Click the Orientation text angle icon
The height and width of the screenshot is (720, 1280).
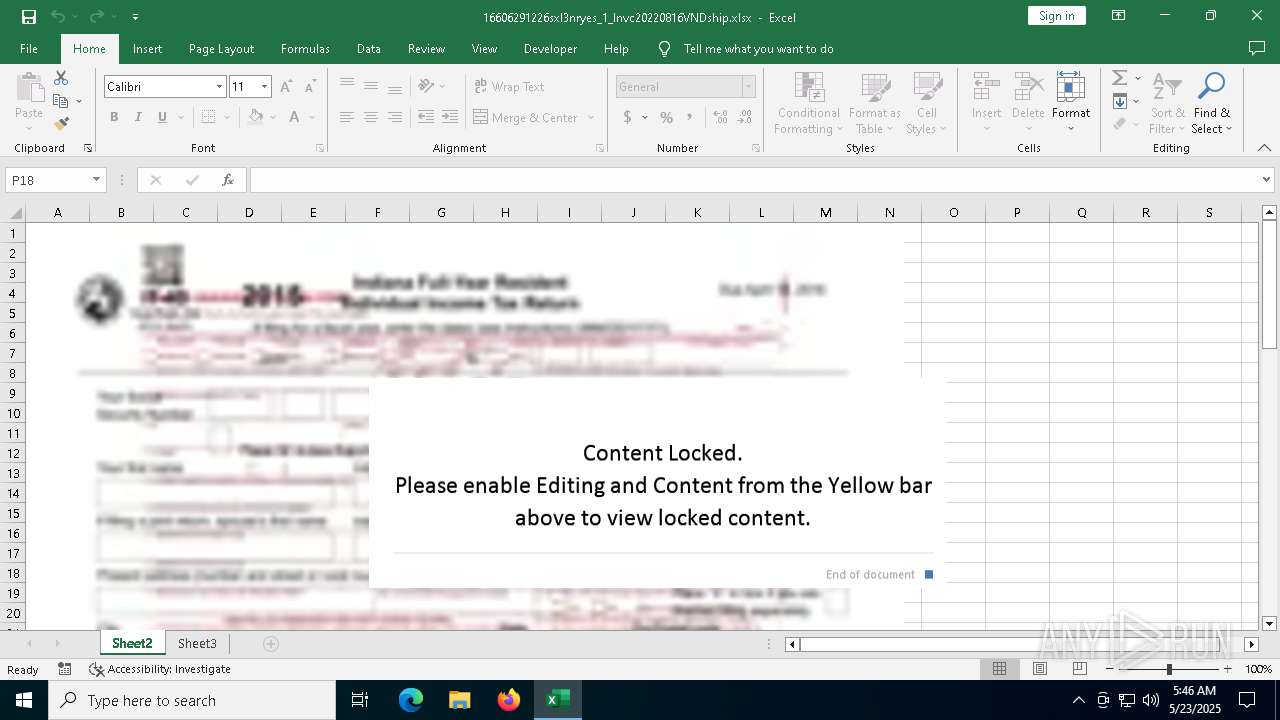(x=427, y=86)
